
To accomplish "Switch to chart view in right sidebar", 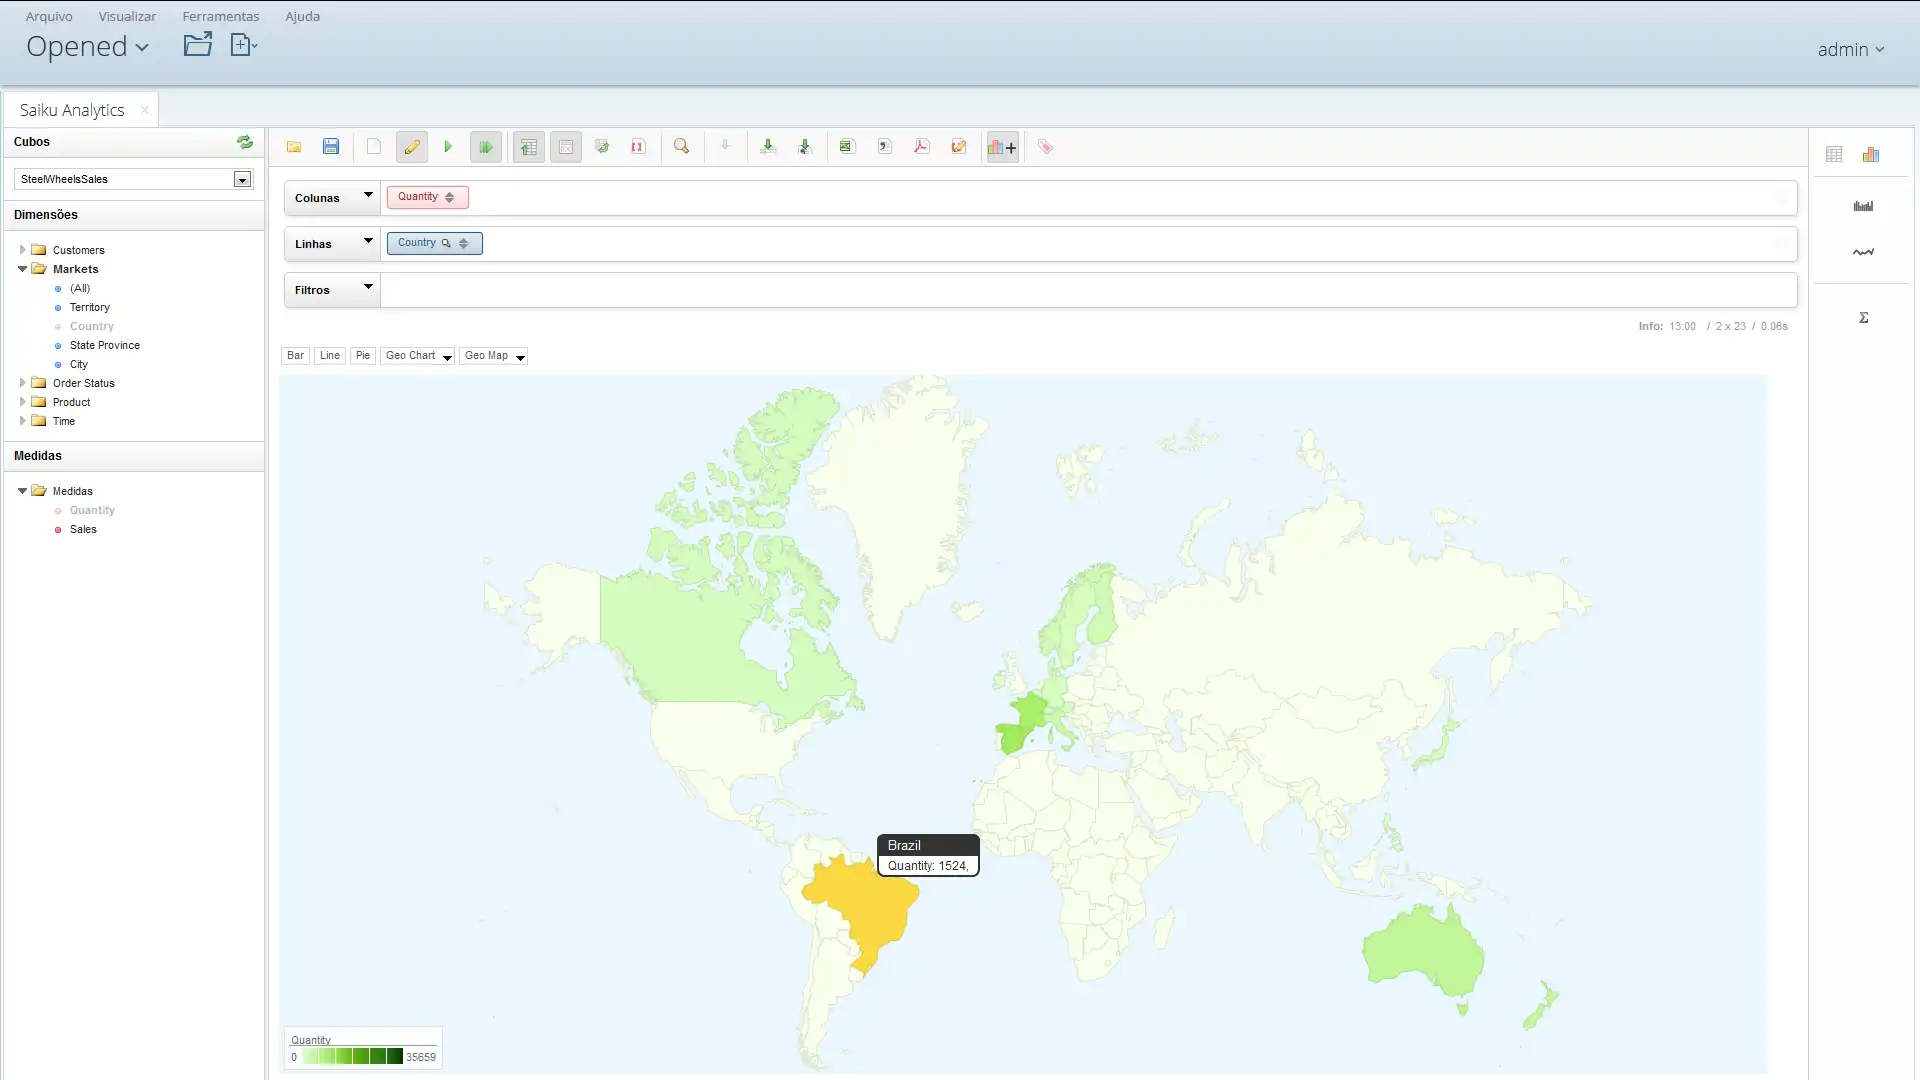I will (1871, 154).
